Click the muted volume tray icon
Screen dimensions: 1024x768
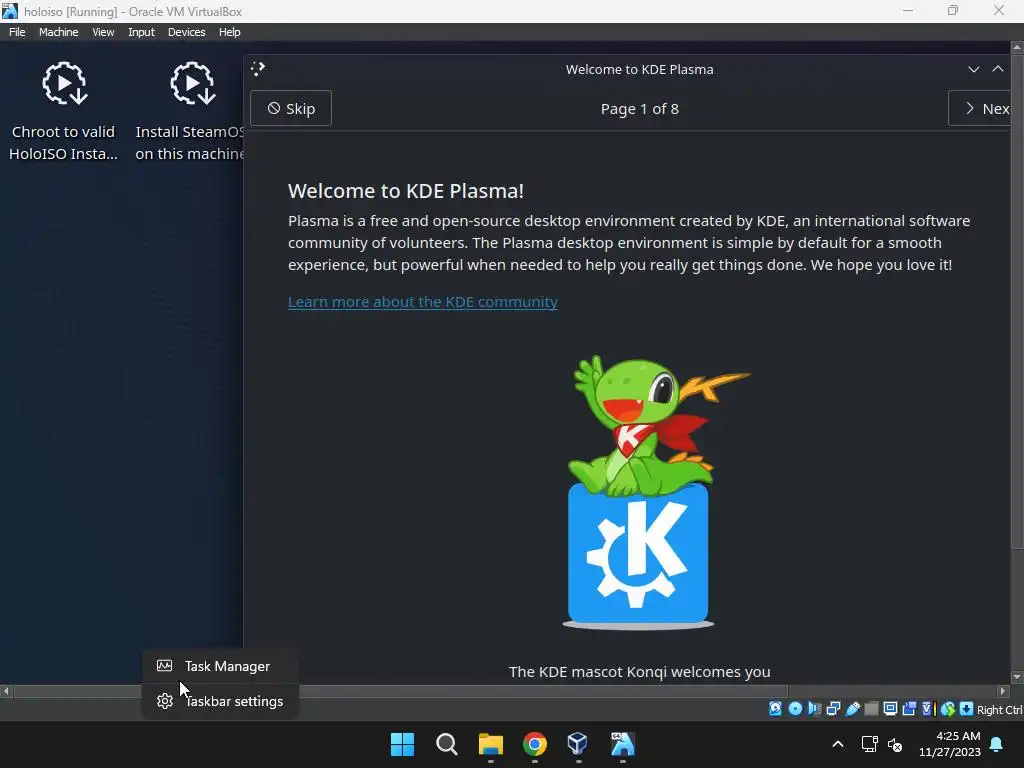(x=895, y=744)
